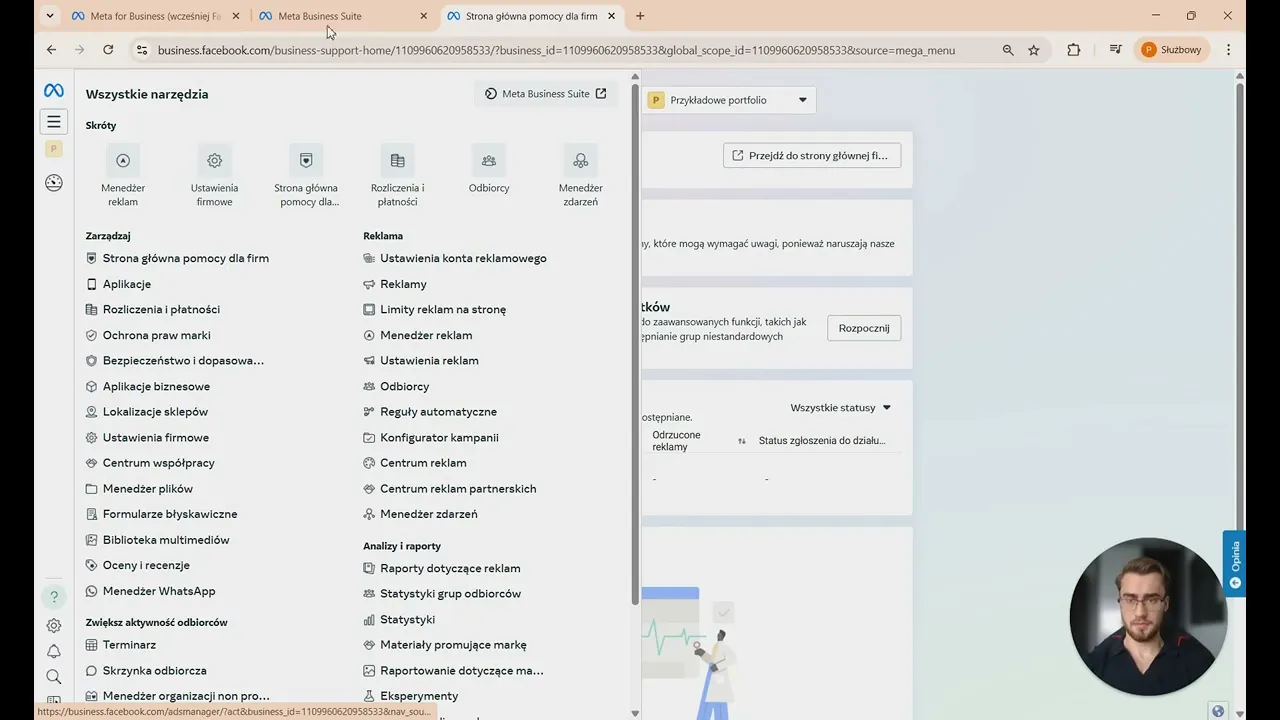Click the Meta Business Suite external link button

click(546, 94)
